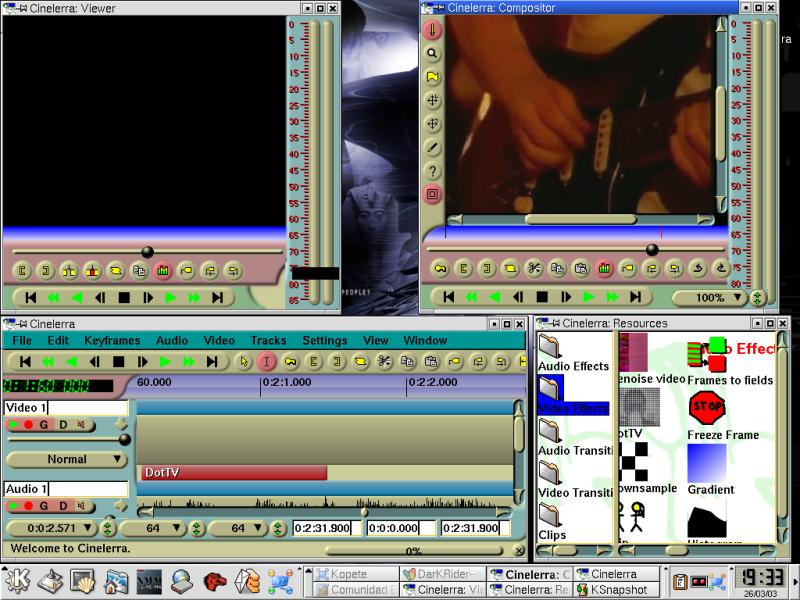Select the magnifier zoom tool in Compositor
The height and width of the screenshot is (600, 800).
[432, 54]
